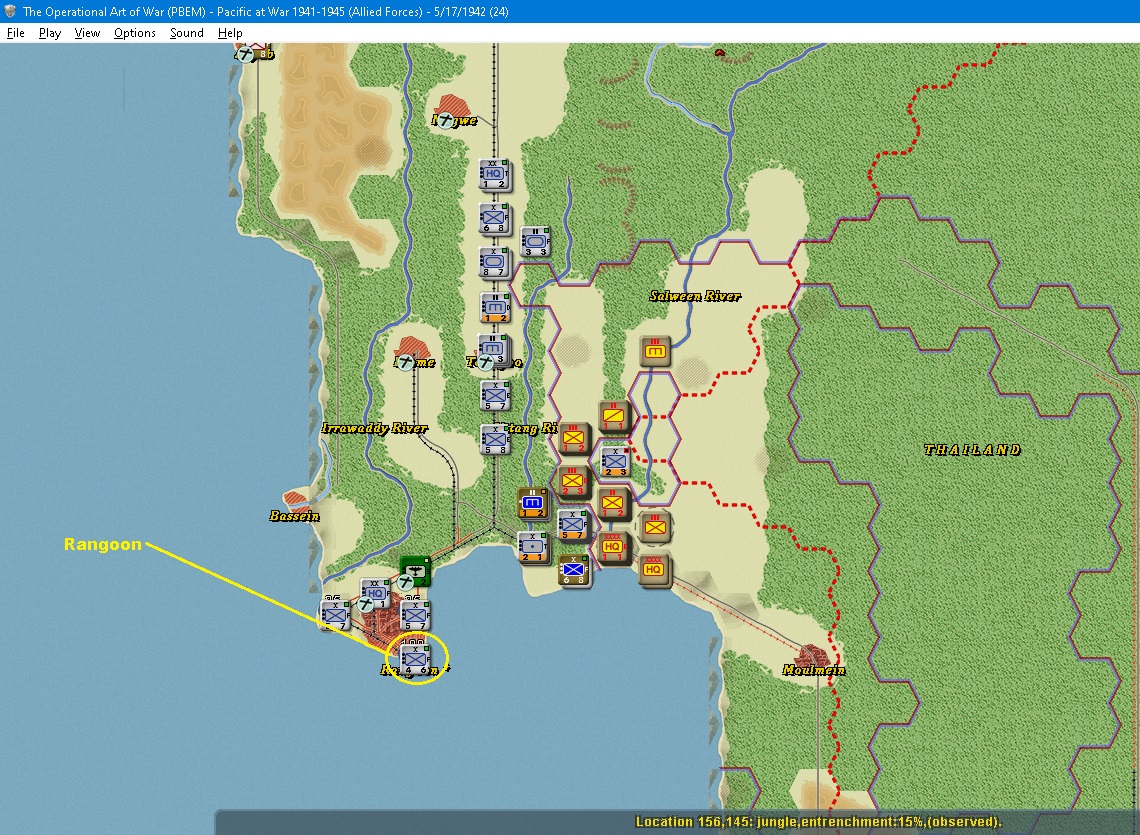The image size is (1140, 835).
Task: Open the File menu
Action: [x=15, y=33]
